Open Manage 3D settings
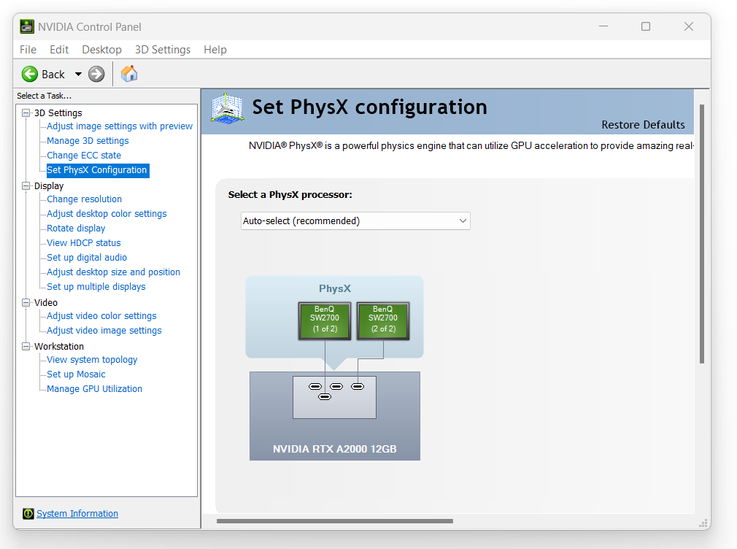Screen dimensions: 737x549 coord(87,141)
